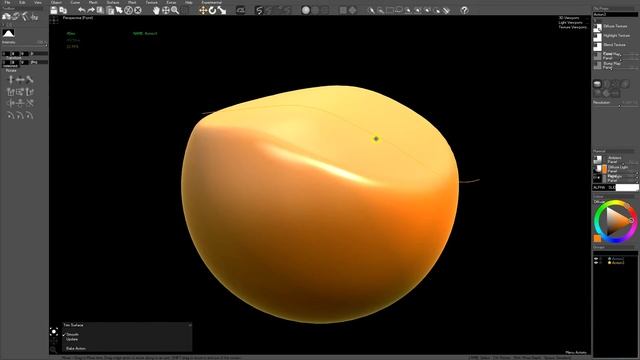
Task: Expand the Light Viewports list
Action: 570,22
